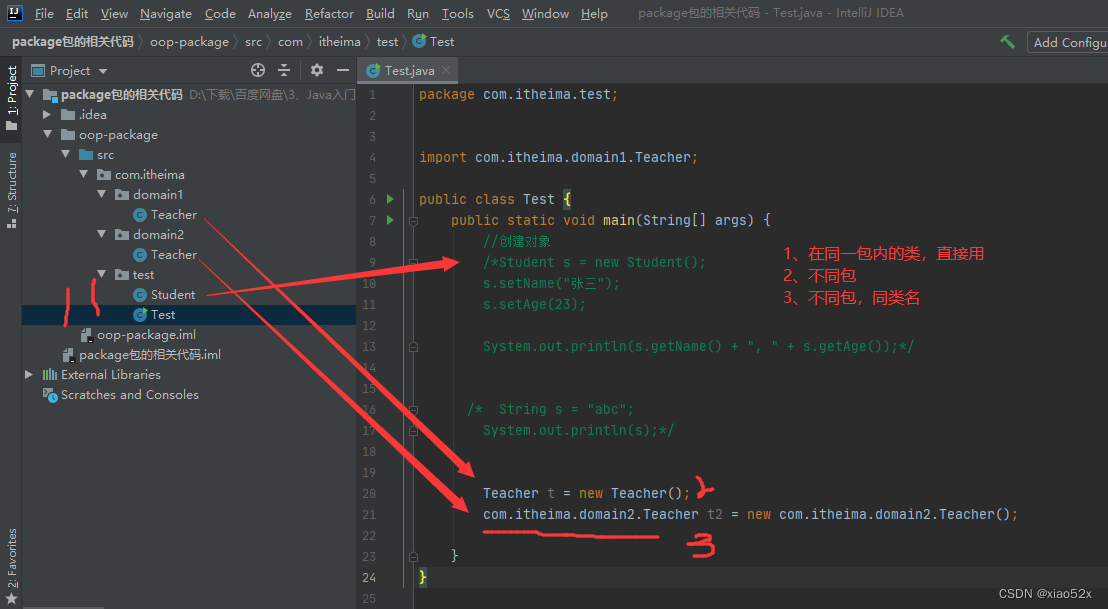Hide the Project tool window with minus icon
Image resolution: width=1108 pixels, height=609 pixels.
coord(343,70)
